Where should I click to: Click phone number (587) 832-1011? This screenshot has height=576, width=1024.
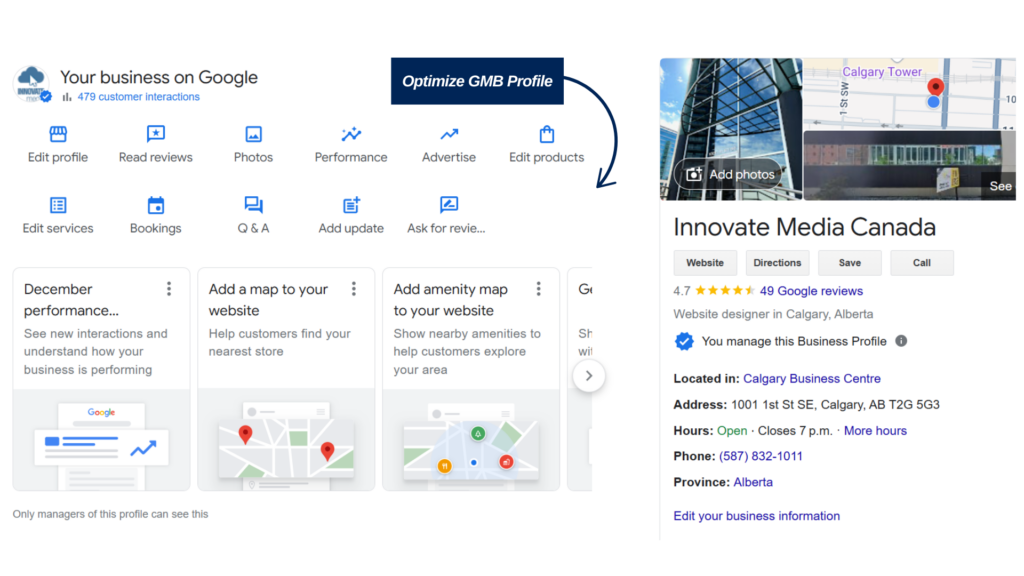(761, 456)
